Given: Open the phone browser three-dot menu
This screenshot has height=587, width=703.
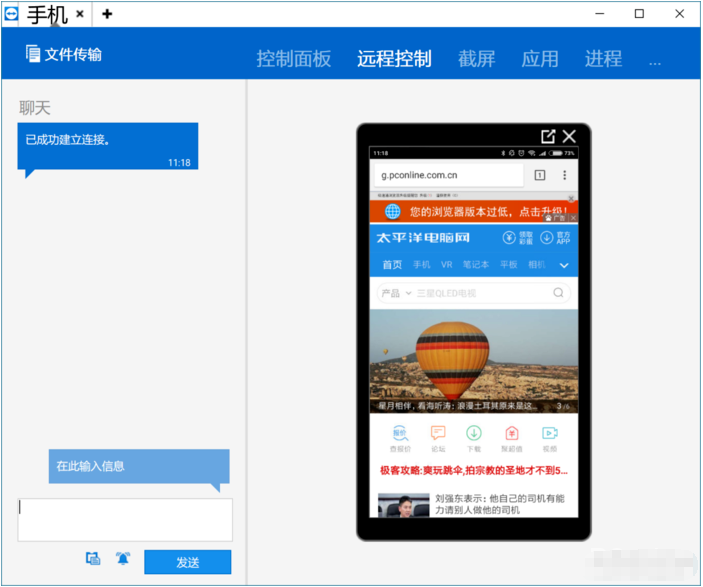Looking at the screenshot, I should [x=564, y=175].
